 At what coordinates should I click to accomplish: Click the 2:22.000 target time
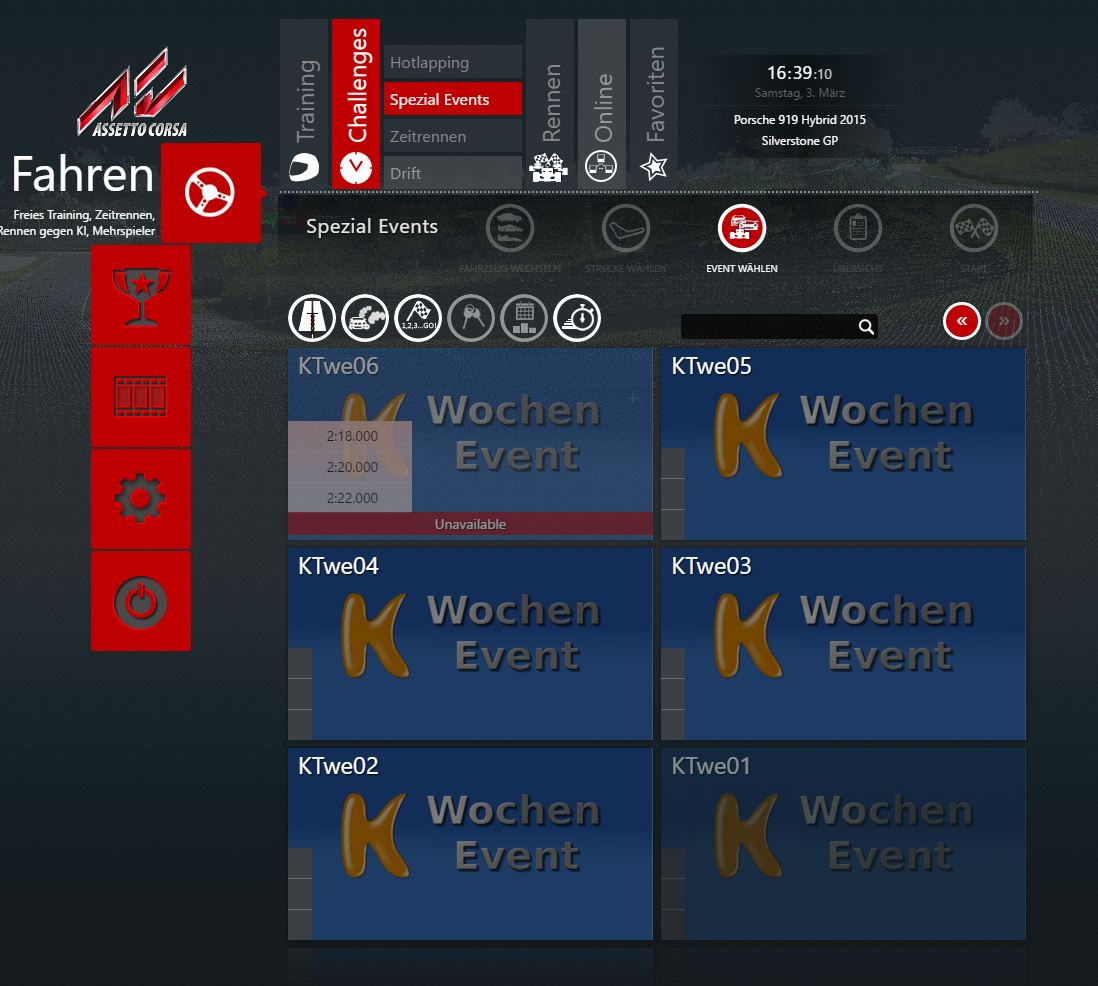(352, 498)
